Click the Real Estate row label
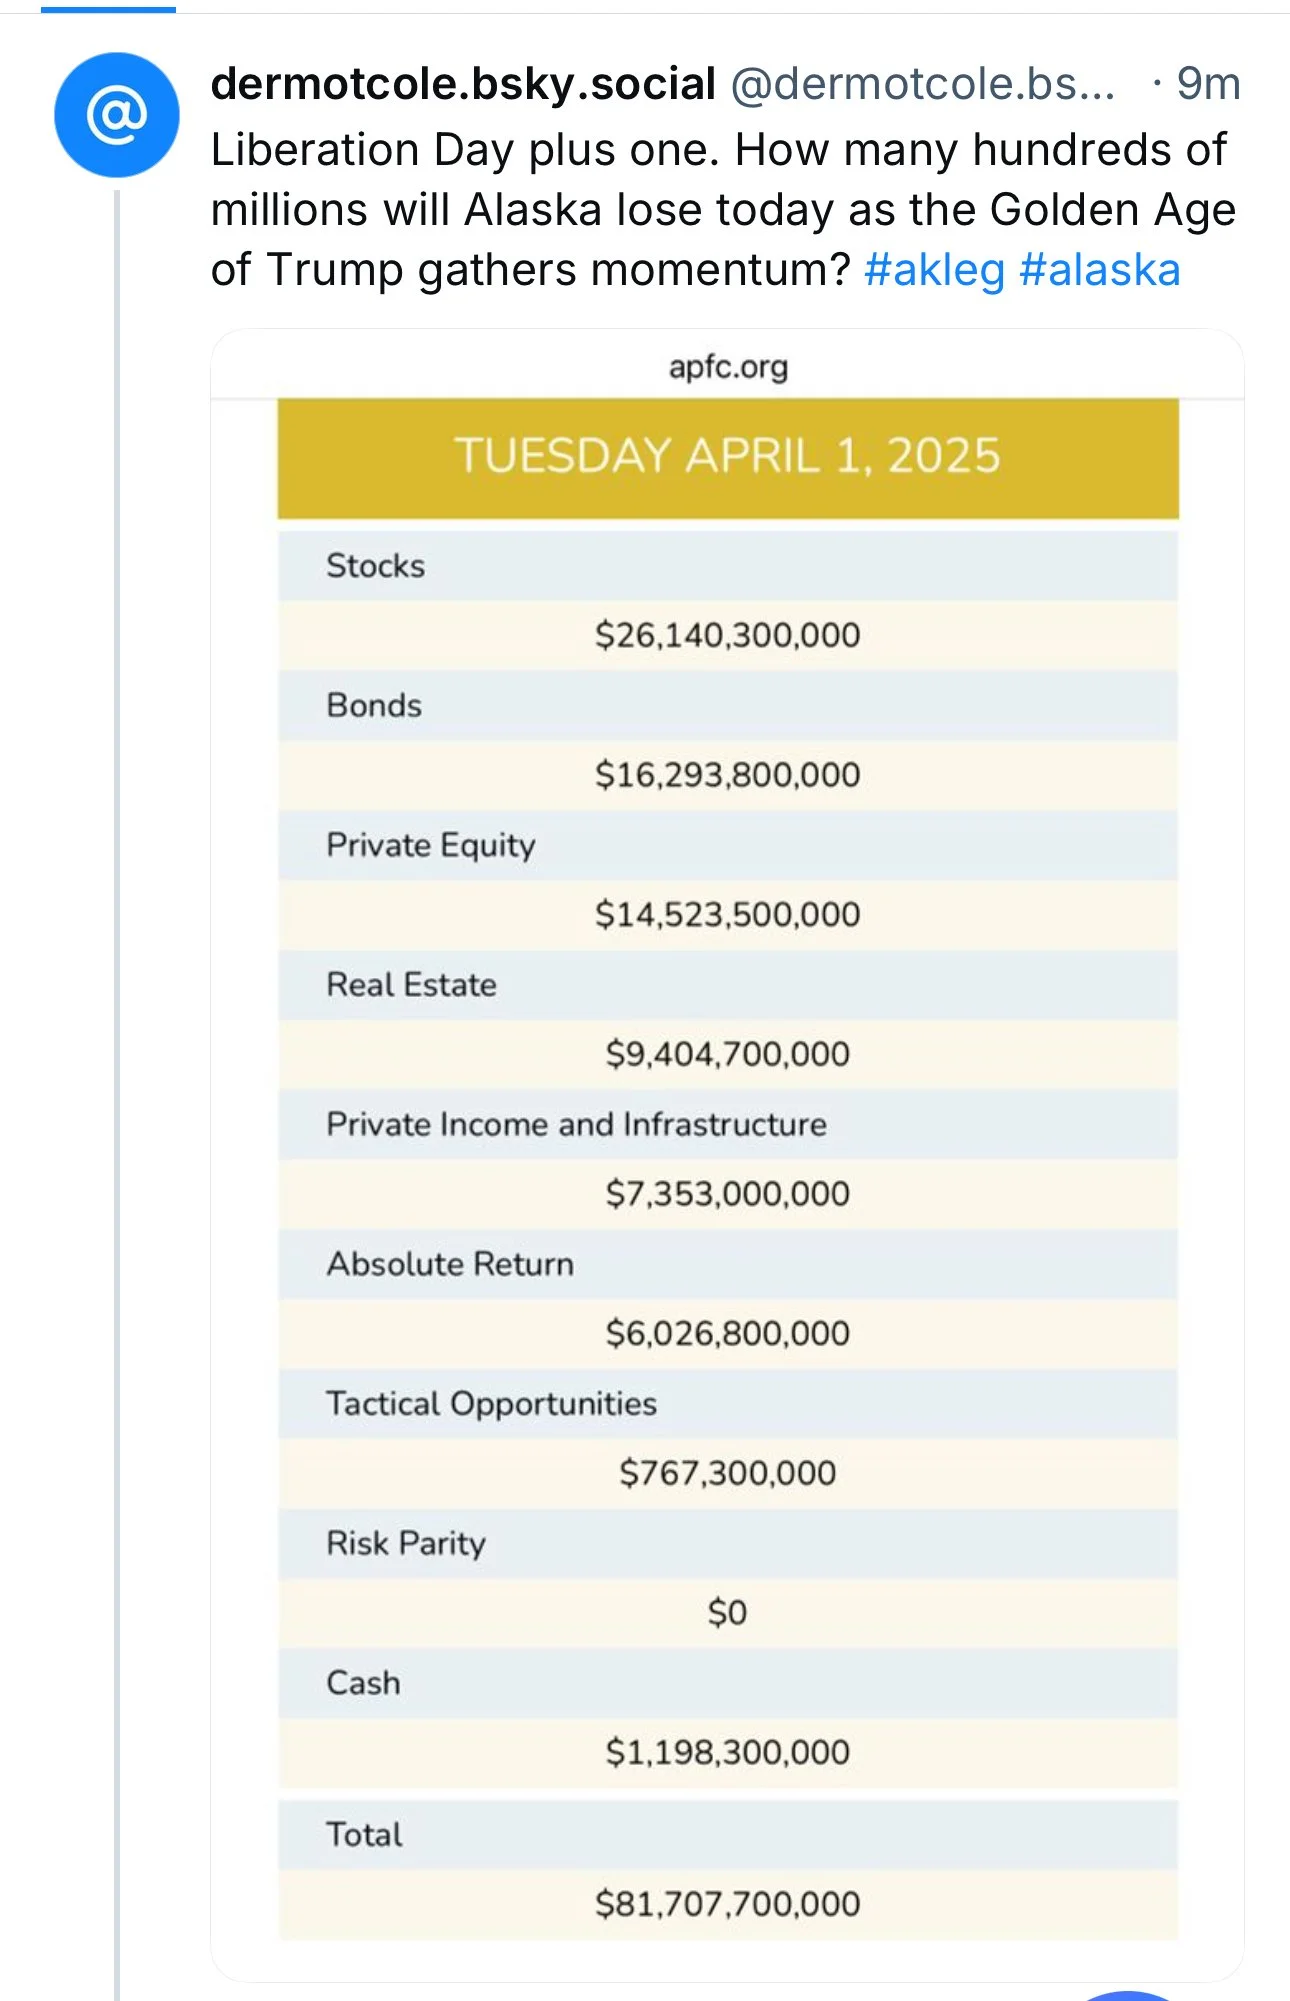 point(411,984)
